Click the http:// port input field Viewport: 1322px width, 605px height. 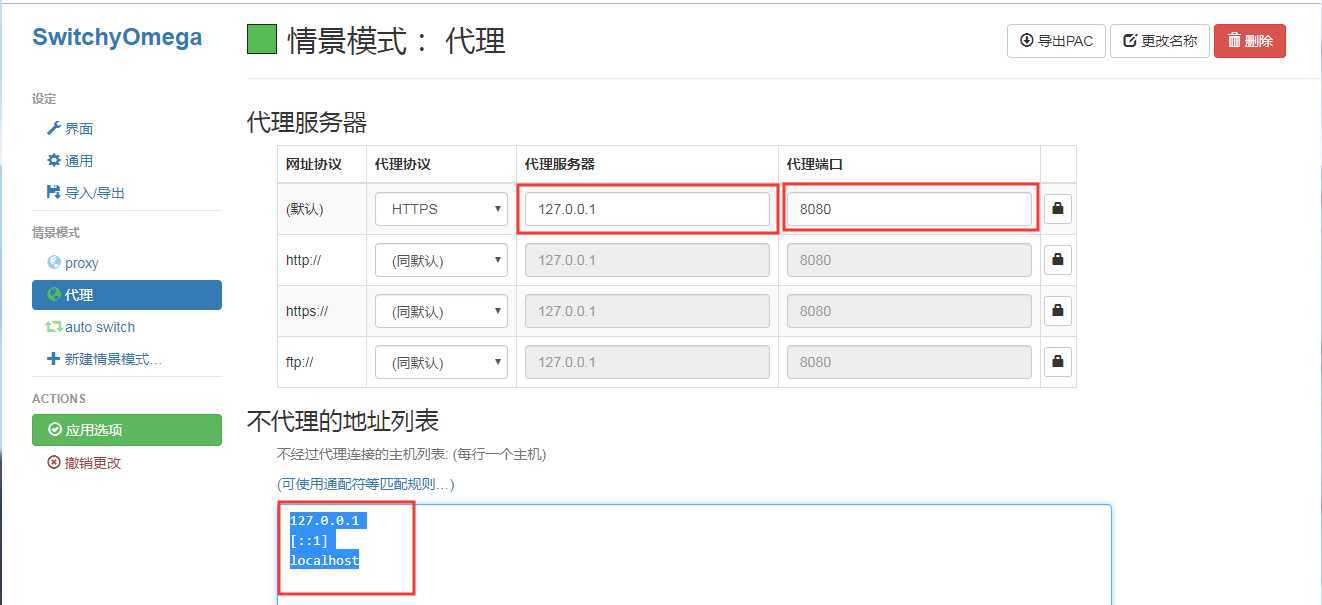click(909, 260)
